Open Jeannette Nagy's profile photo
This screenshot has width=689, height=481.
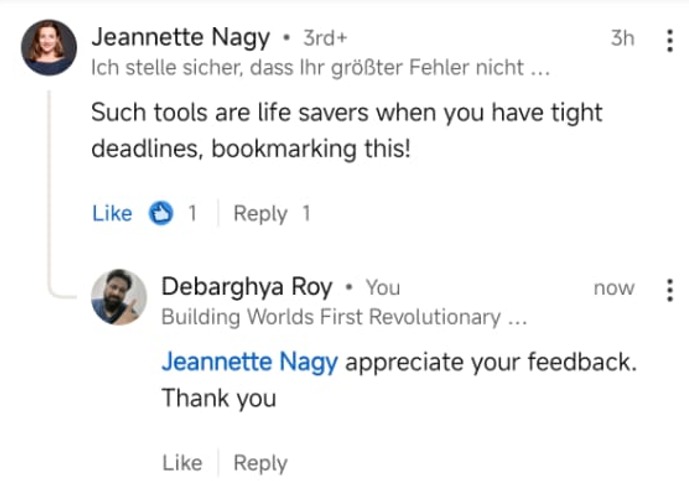[48, 47]
